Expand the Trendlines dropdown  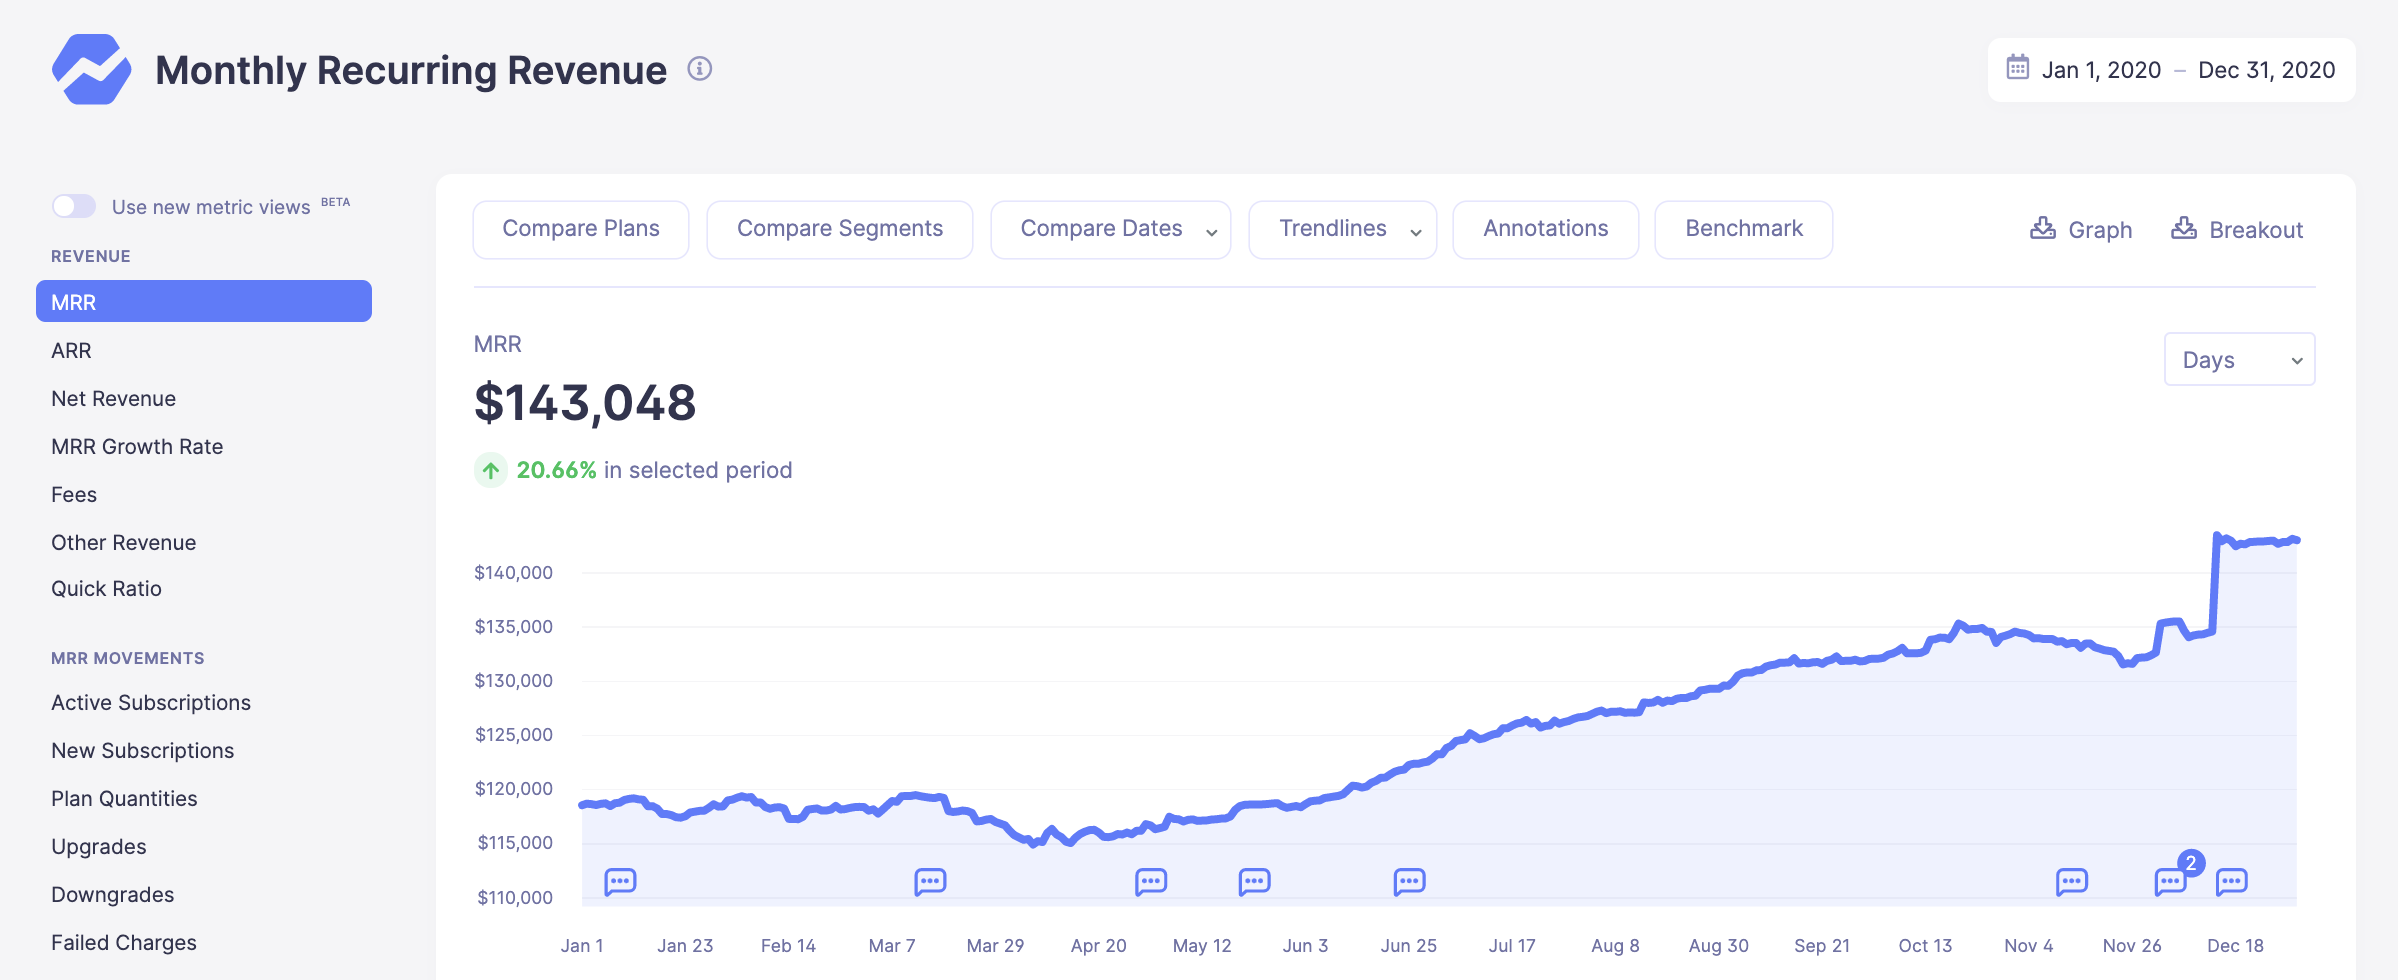coord(1342,229)
